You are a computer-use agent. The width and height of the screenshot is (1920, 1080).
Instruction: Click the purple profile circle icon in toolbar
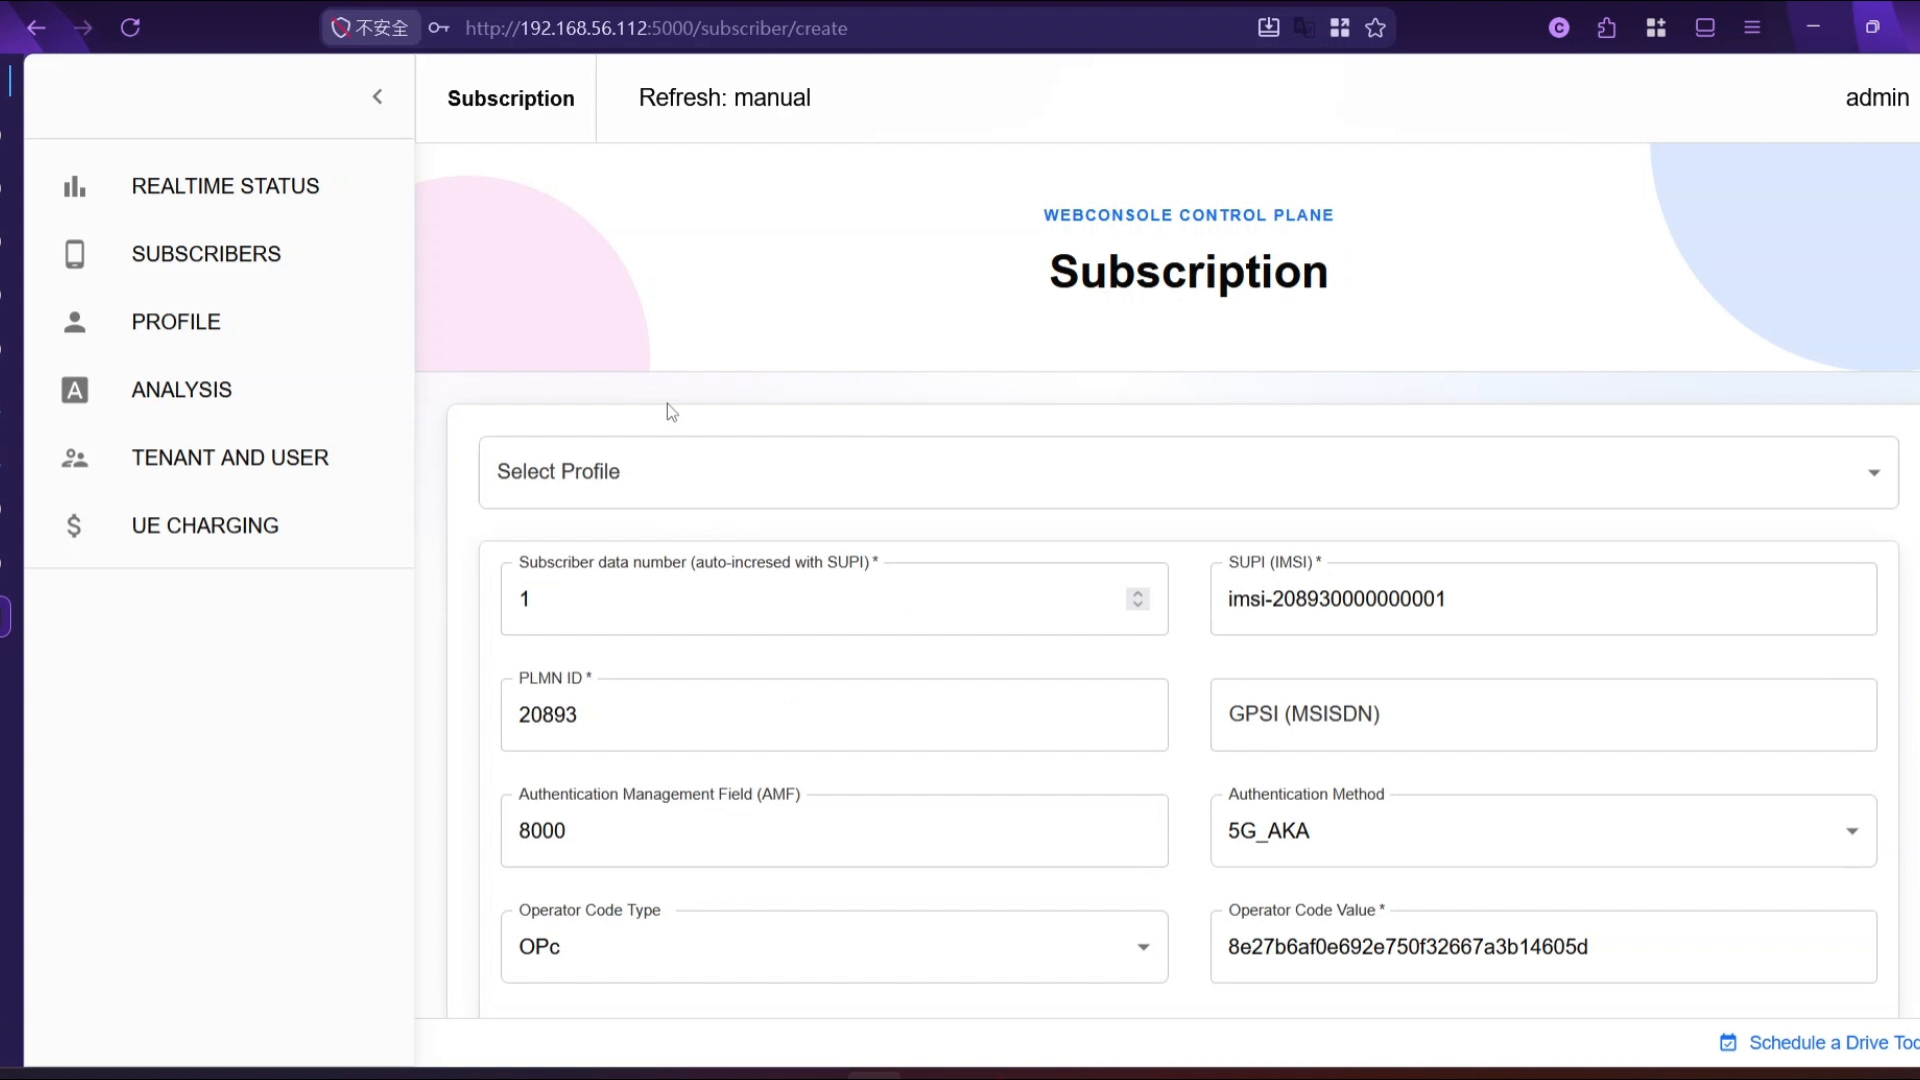pos(1559,28)
